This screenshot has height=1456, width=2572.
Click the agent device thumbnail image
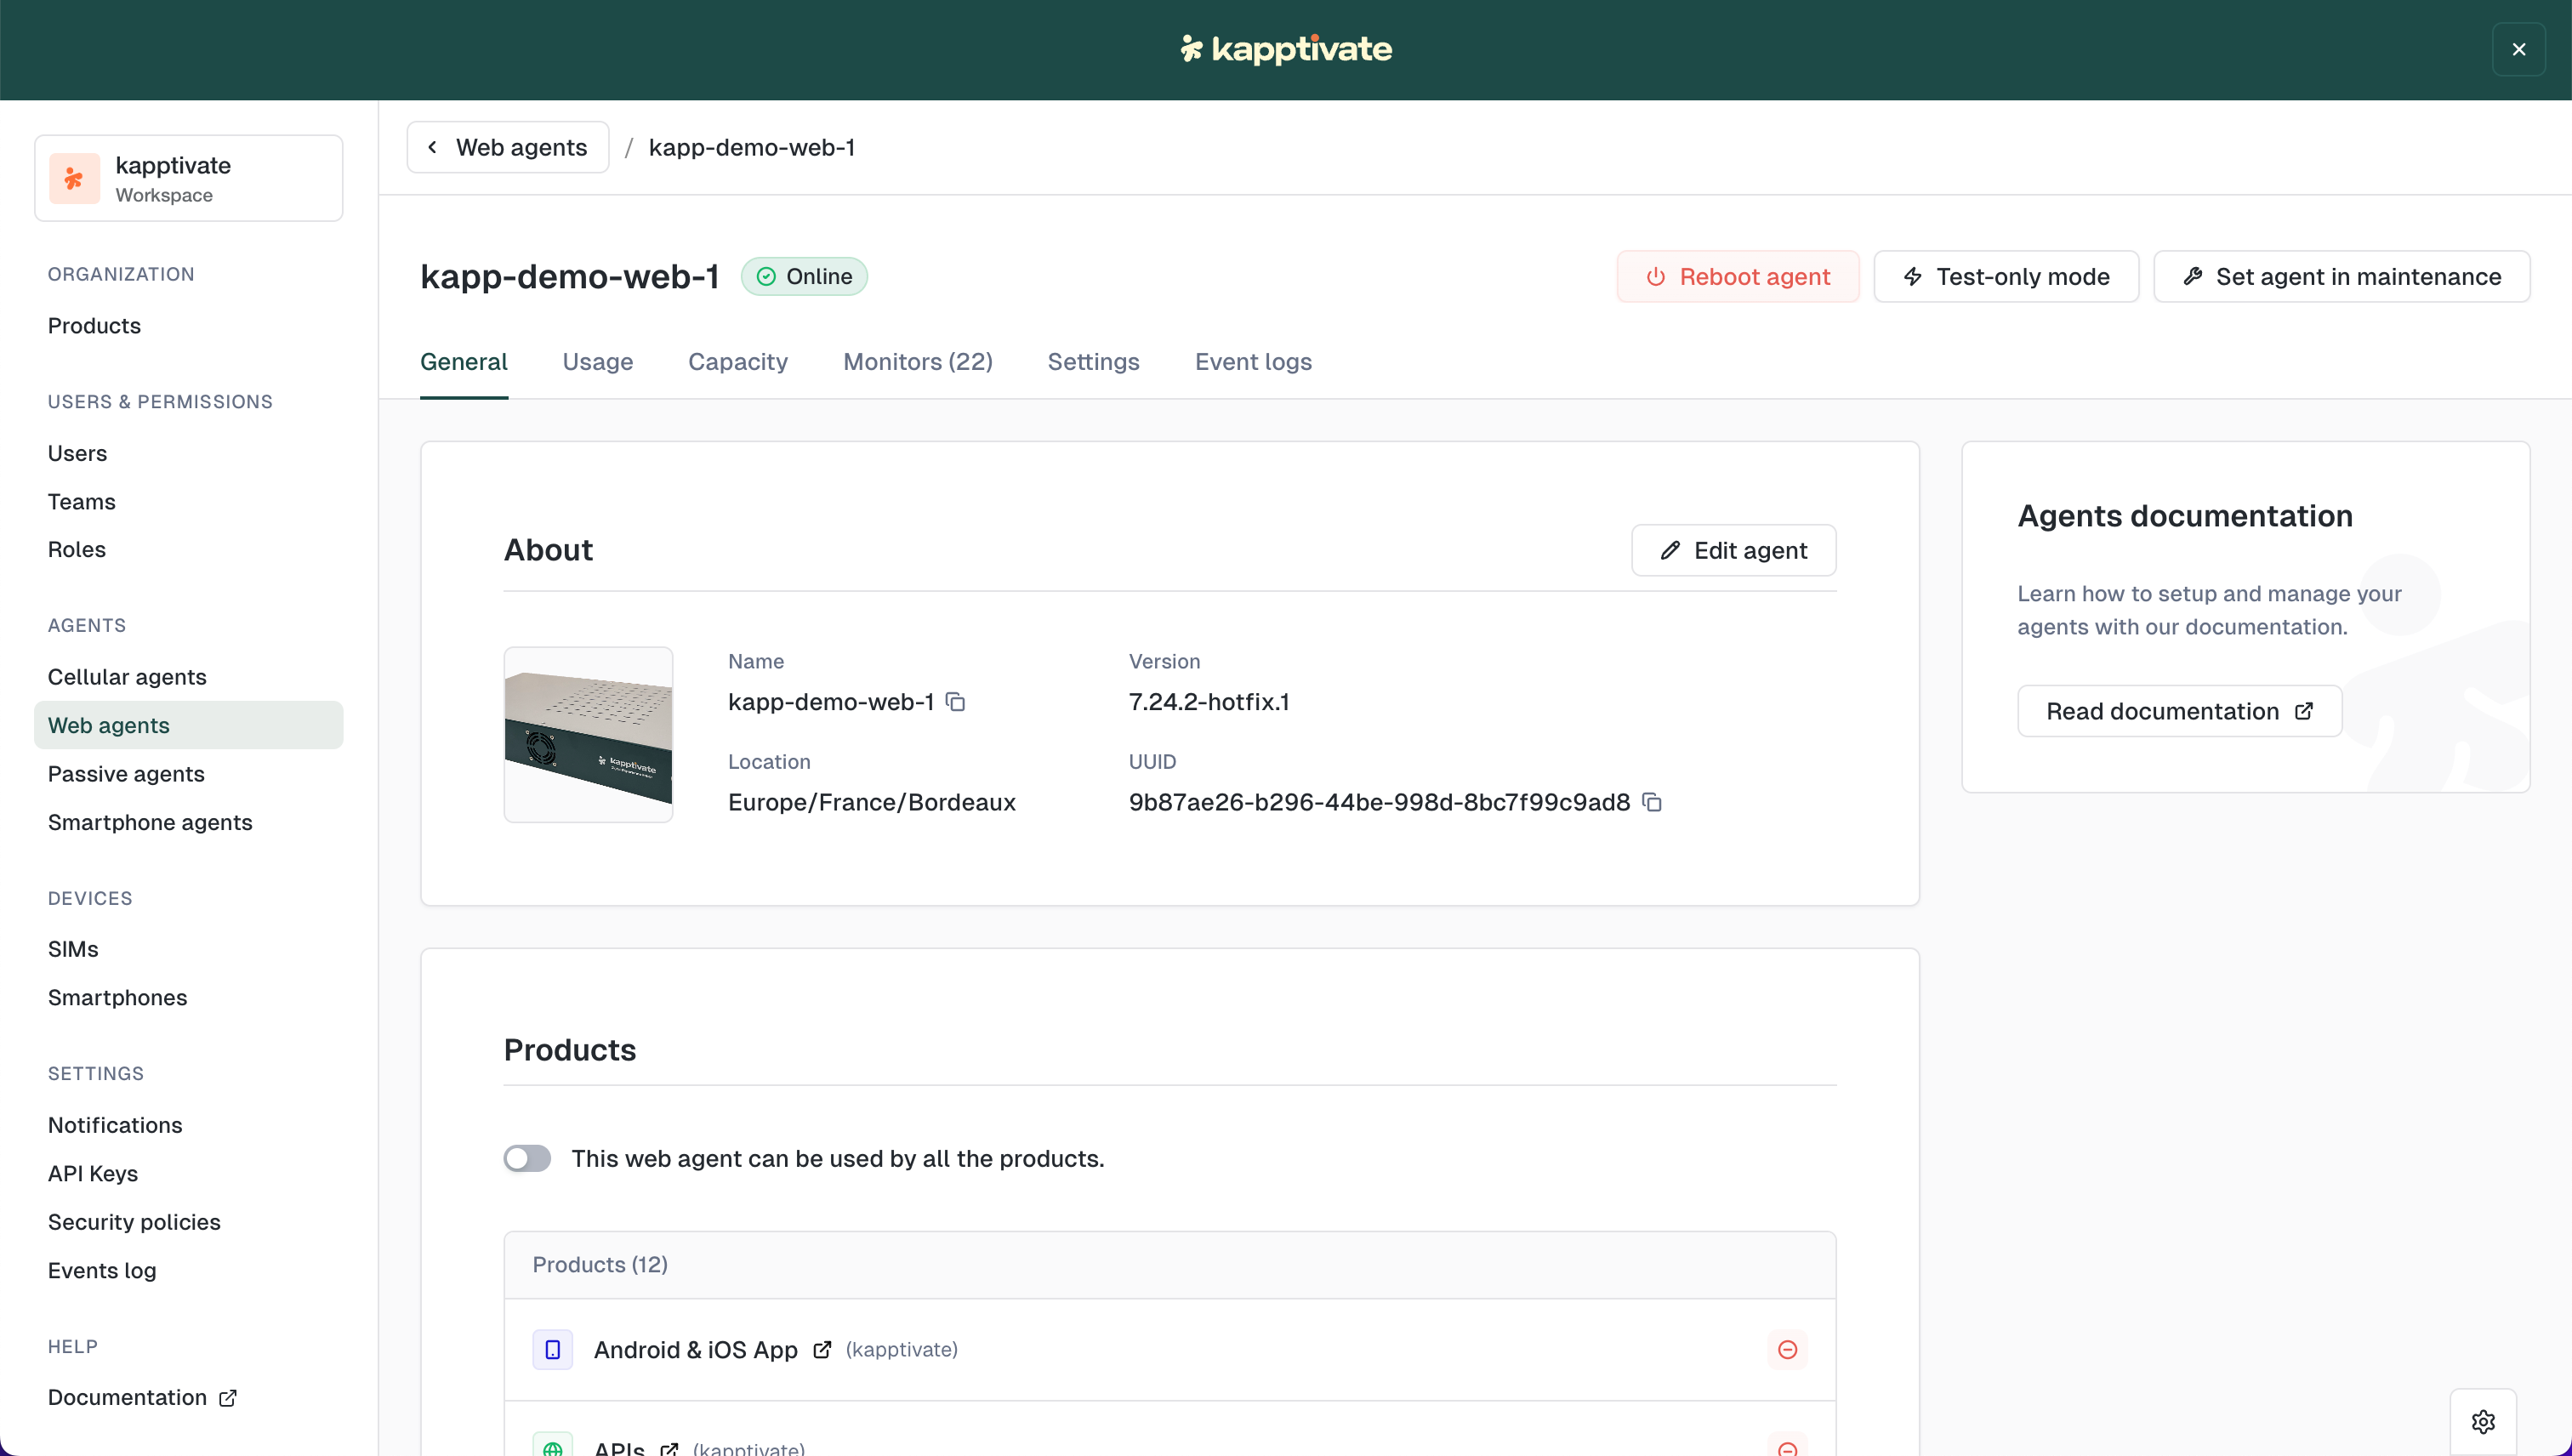click(588, 734)
